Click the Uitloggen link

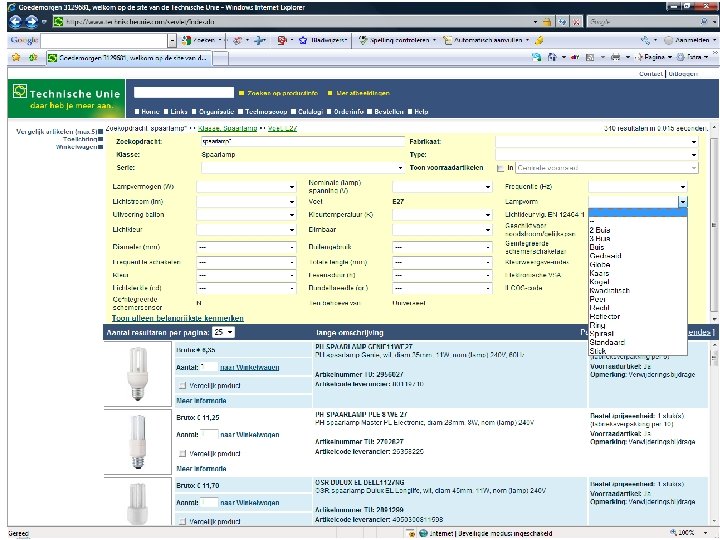pyautogui.click(x=683, y=73)
